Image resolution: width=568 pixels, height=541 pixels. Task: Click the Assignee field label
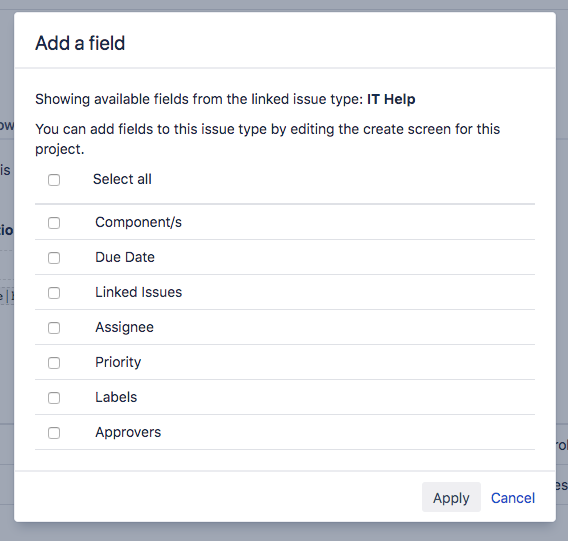pos(125,327)
